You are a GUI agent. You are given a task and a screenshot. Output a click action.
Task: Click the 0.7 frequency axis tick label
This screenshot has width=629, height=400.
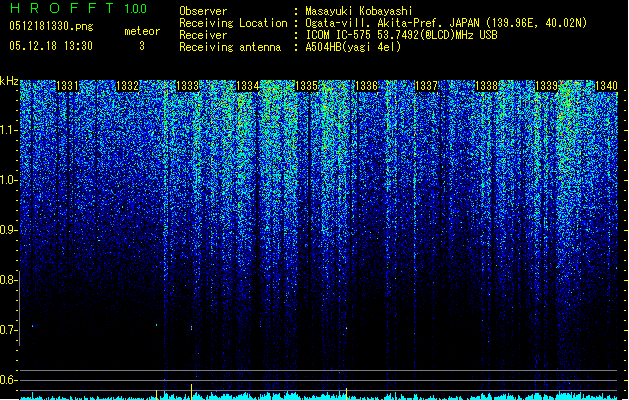[9, 330]
